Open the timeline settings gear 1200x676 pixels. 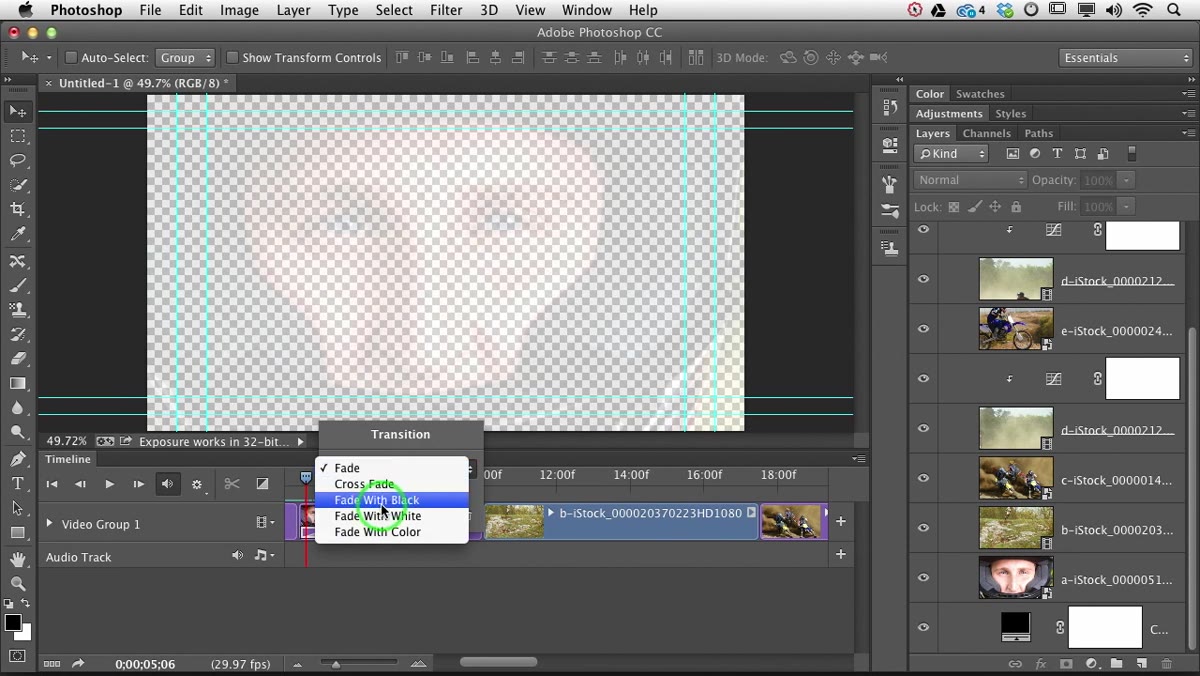tap(197, 485)
